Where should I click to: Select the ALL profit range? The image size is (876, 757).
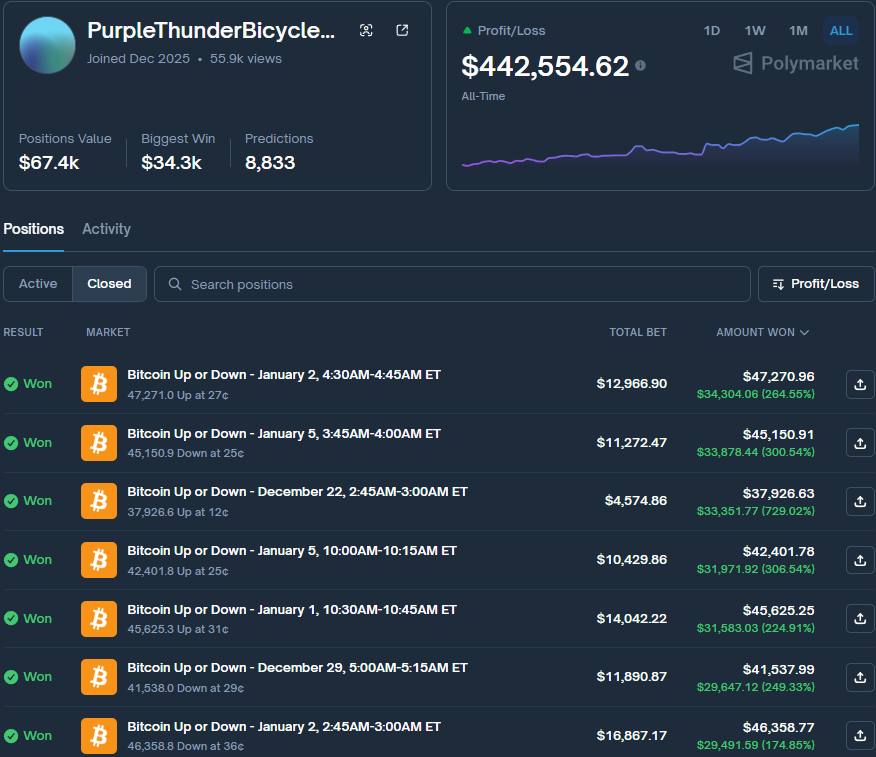[841, 31]
